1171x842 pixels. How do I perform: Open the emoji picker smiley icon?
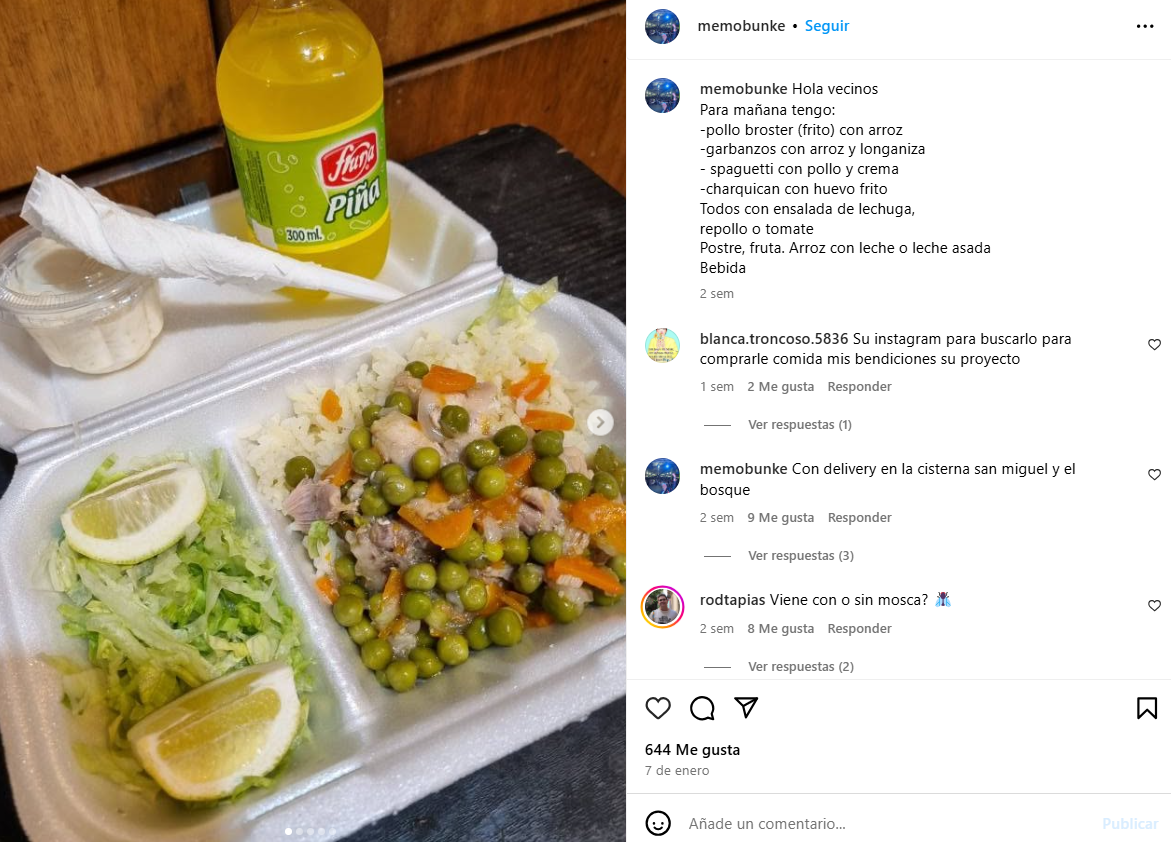click(x=658, y=823)
